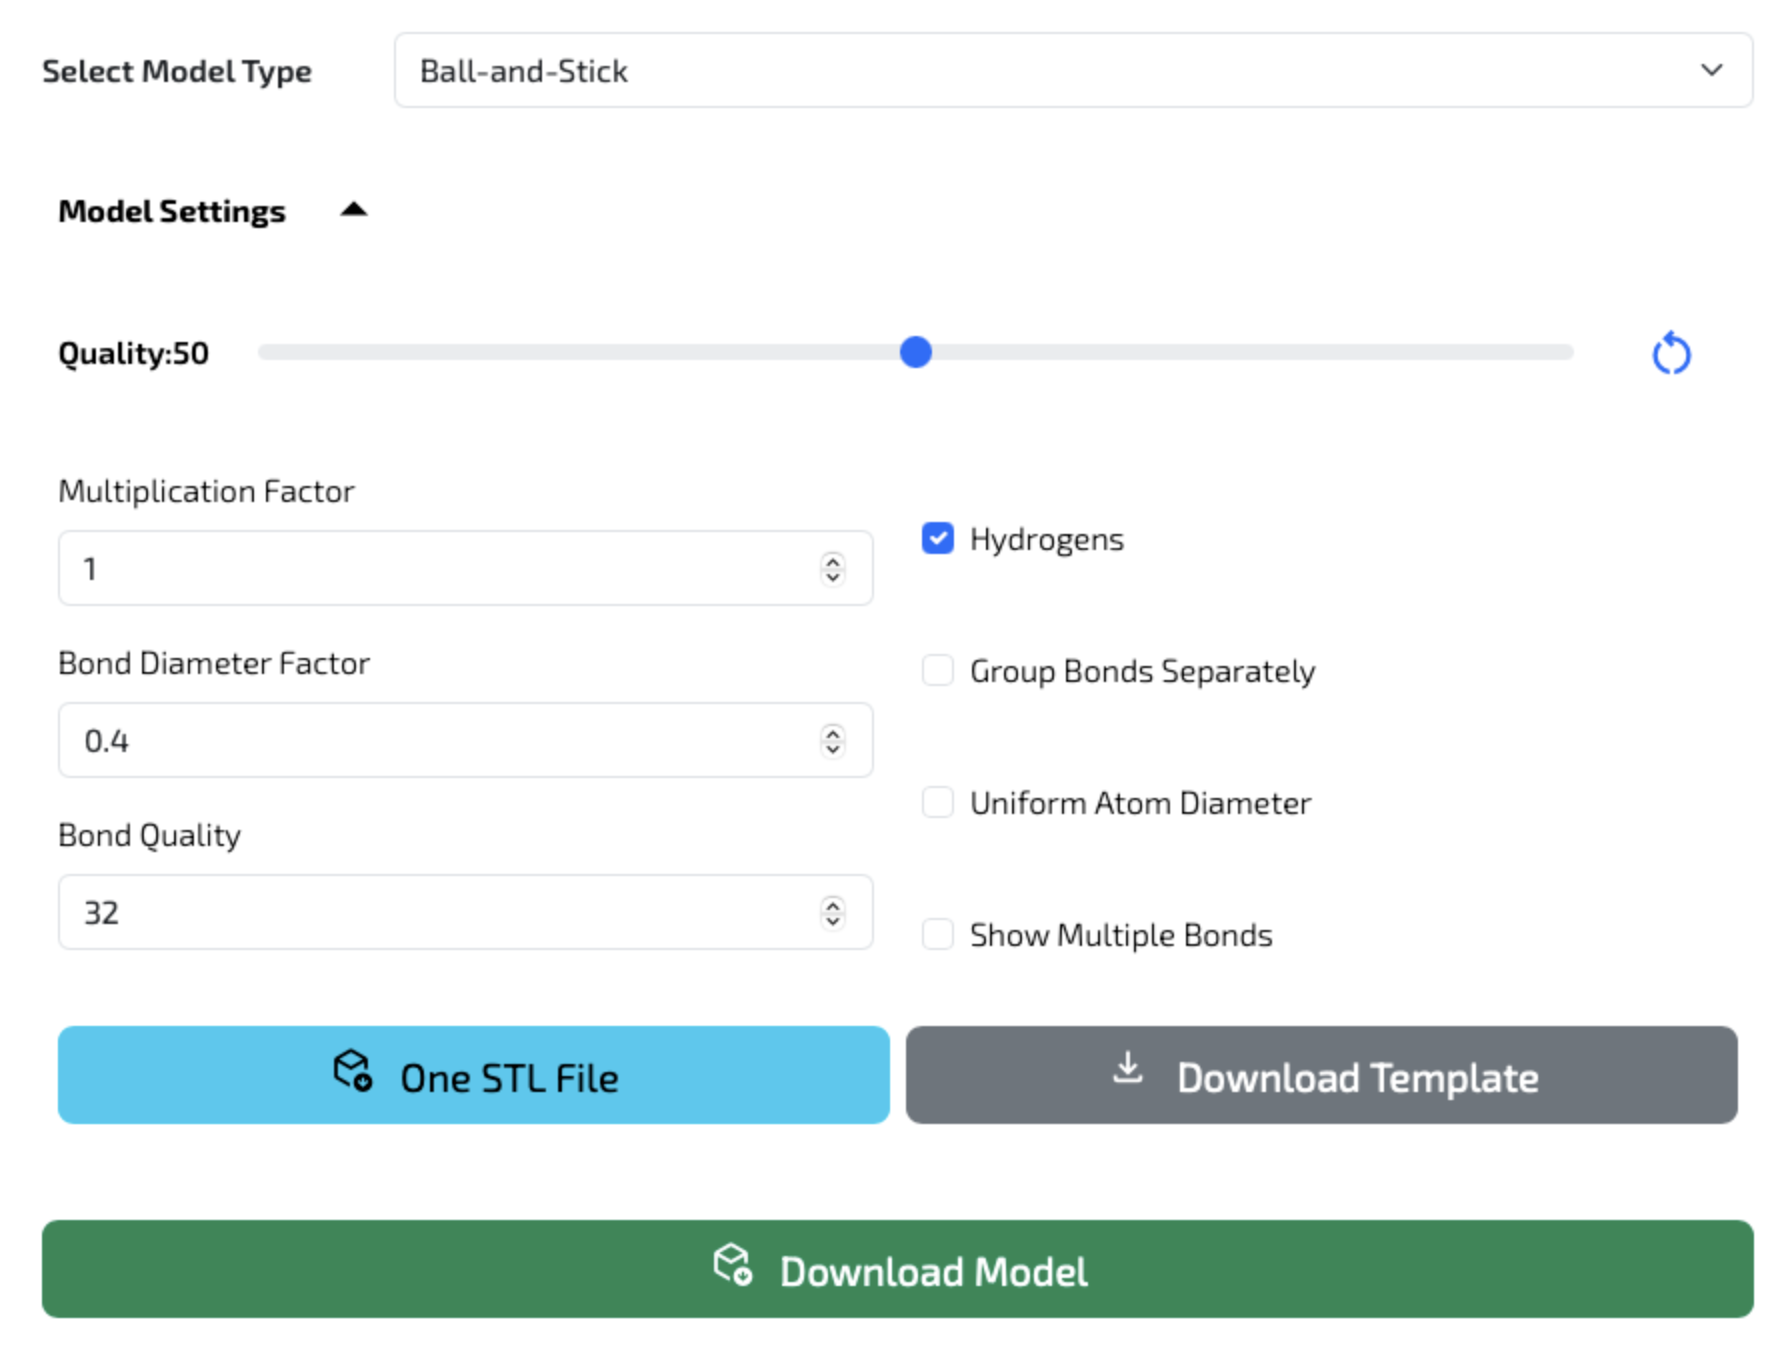Click the Bond Quality stepper arrows
The height and width of the screenshot is (1348, 1791).
pos(832,912)
